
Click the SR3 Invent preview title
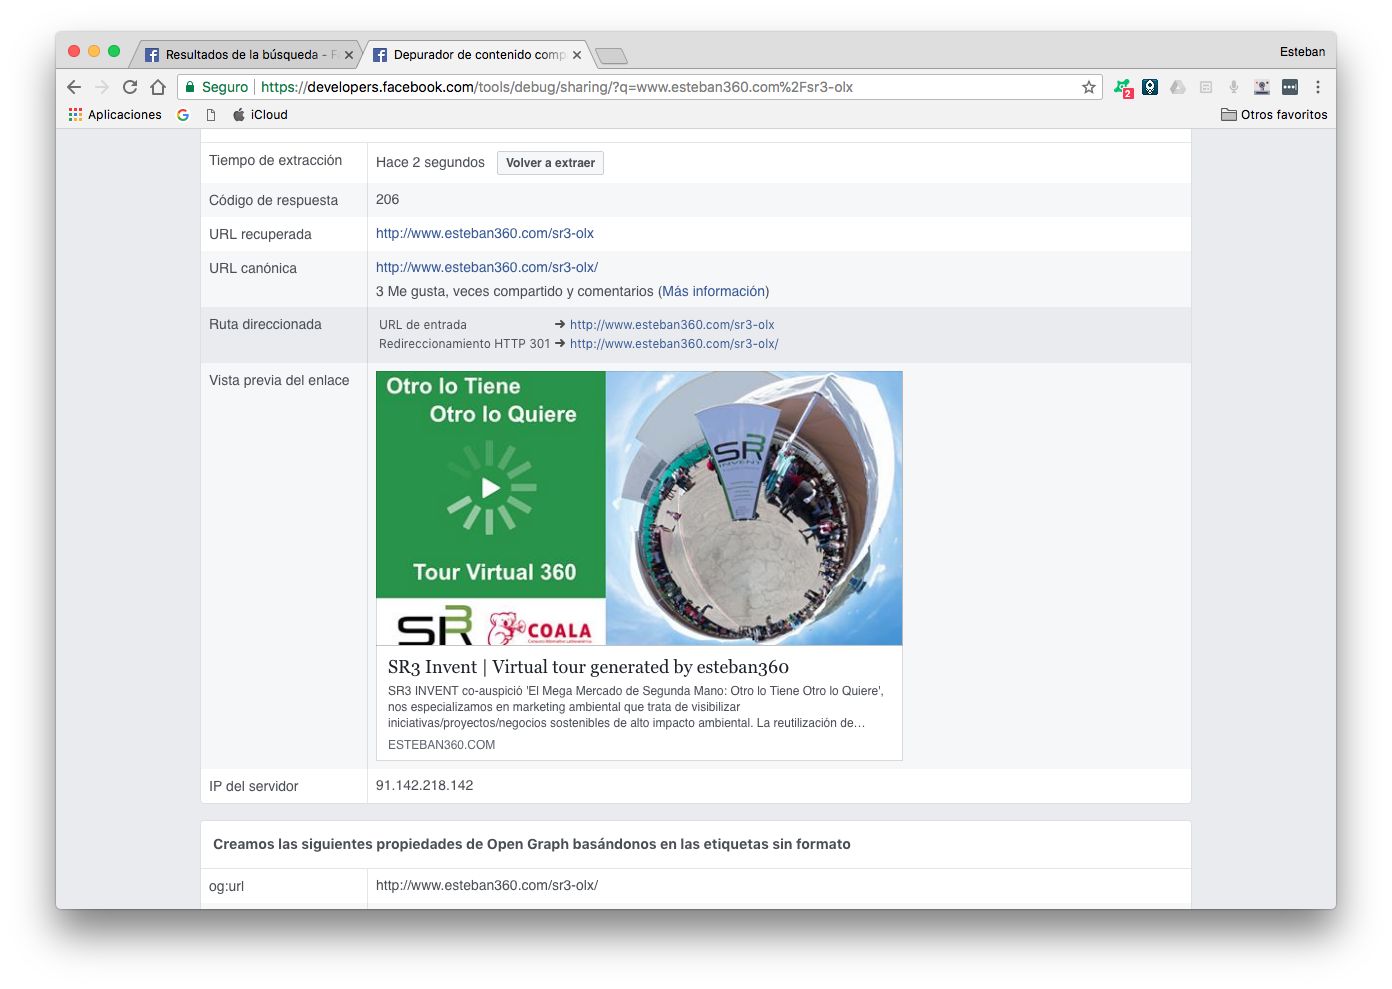point(588,667)
